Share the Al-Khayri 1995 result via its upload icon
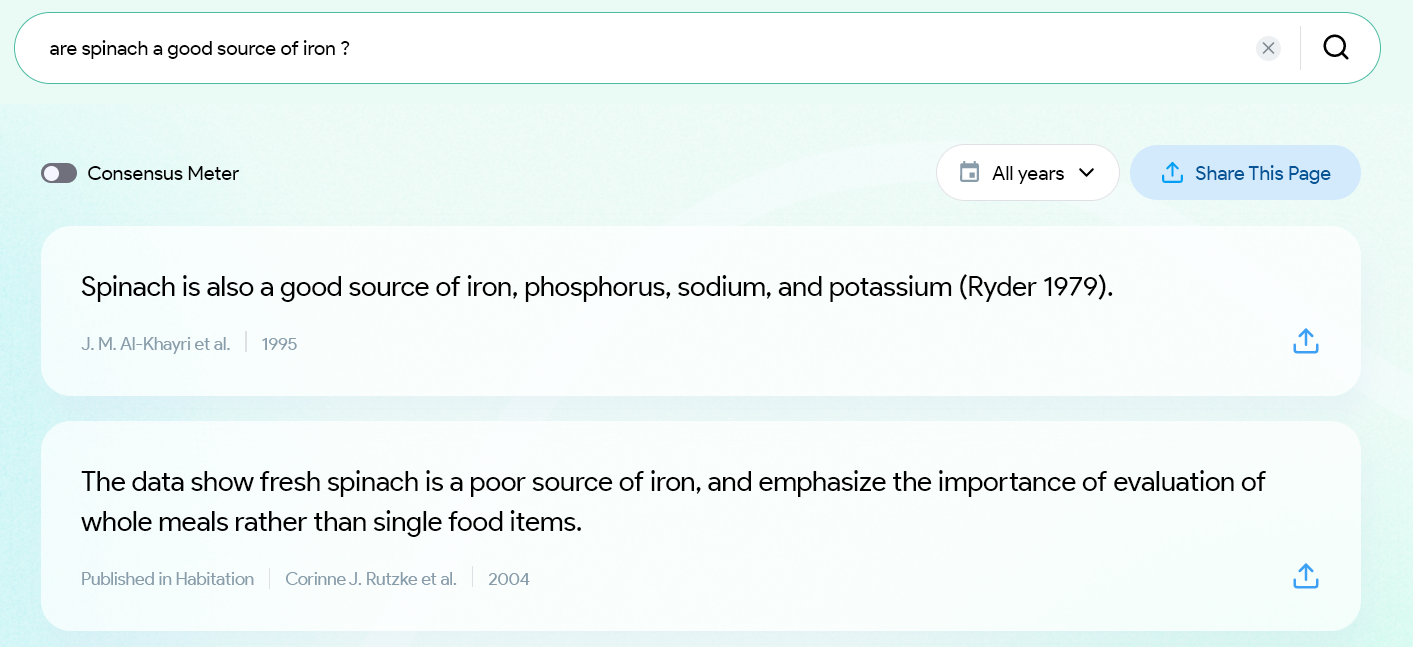This screenshot has height=647, width=1413. [1306, 341]
